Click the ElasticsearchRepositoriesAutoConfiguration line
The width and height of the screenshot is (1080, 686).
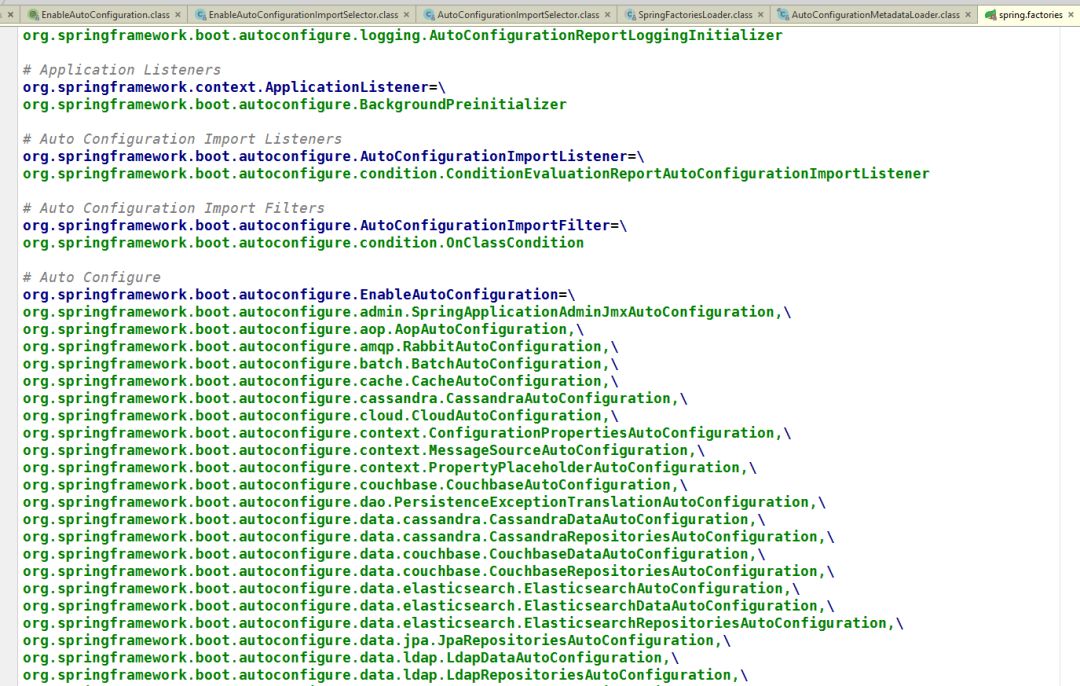[x=463, y=623]
